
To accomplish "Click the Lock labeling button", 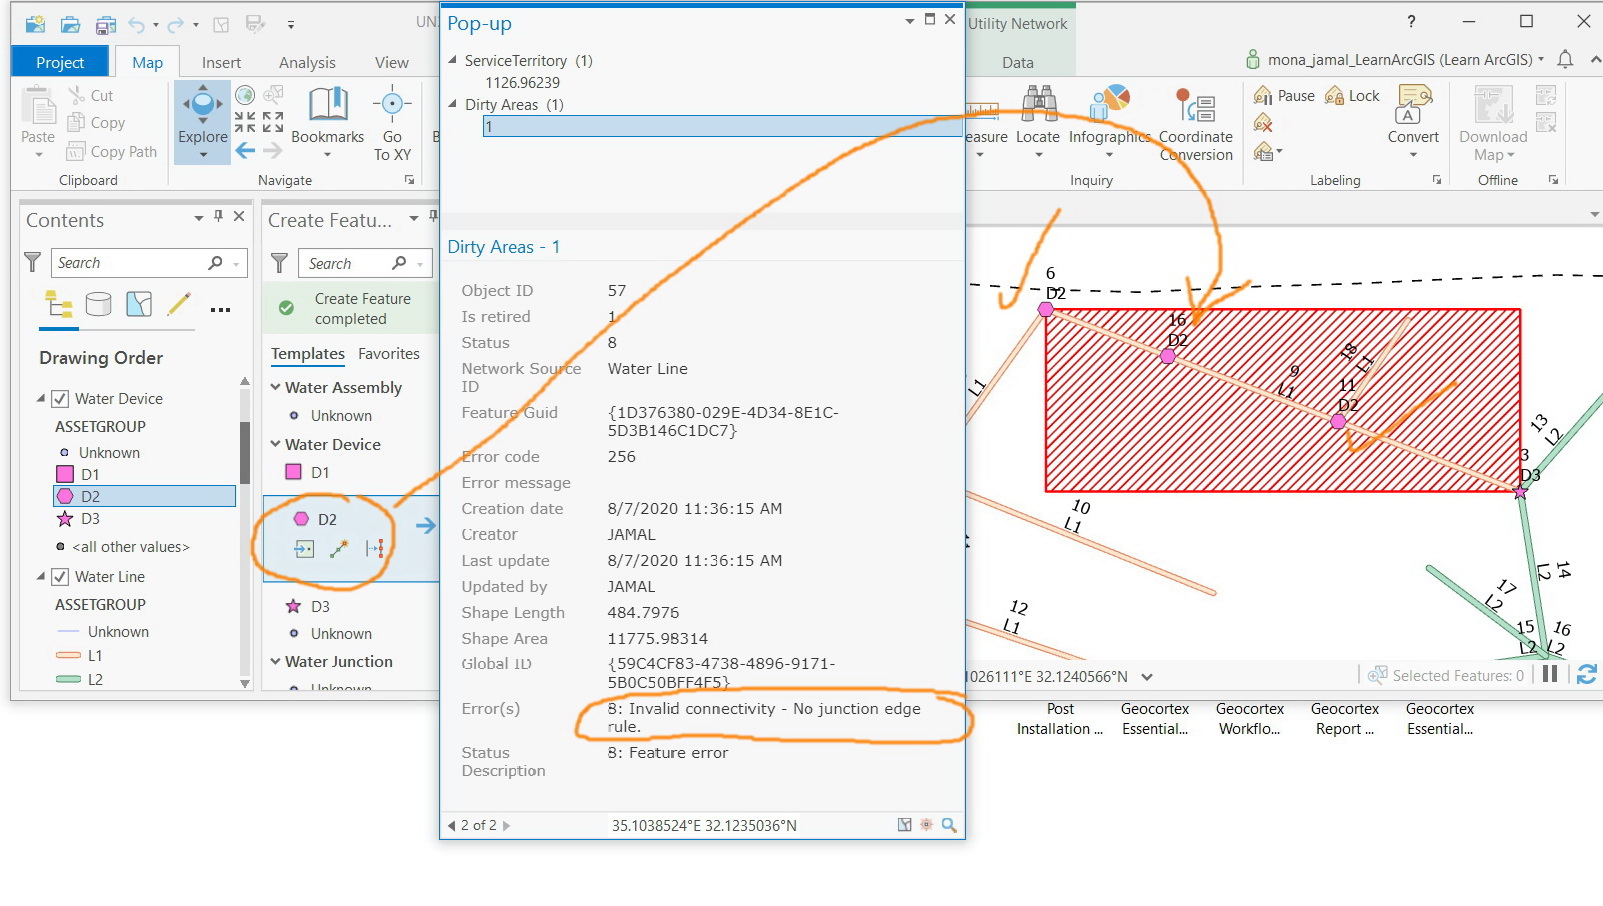I will point(1352,96).
